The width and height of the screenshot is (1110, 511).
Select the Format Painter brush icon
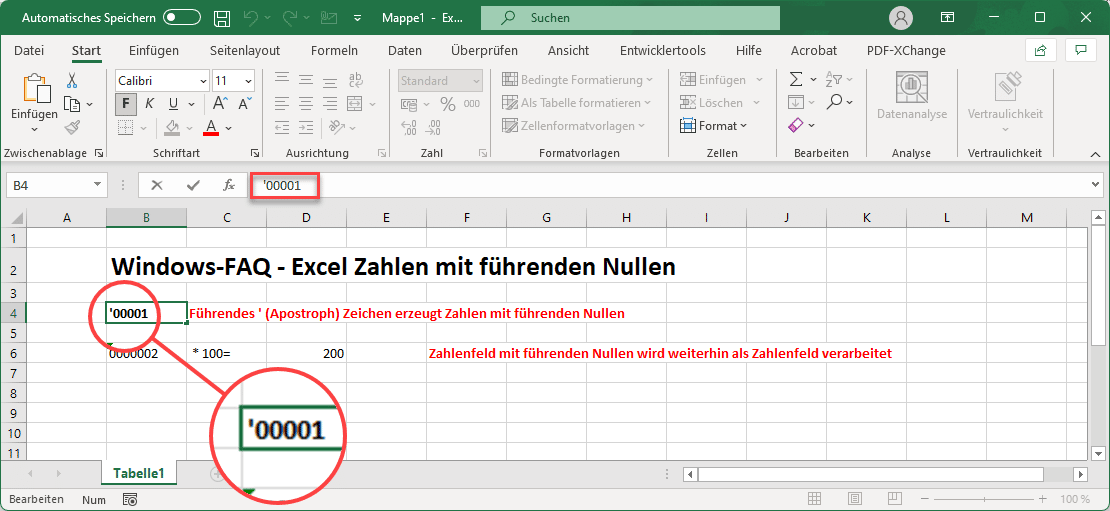tap(72, 127)
